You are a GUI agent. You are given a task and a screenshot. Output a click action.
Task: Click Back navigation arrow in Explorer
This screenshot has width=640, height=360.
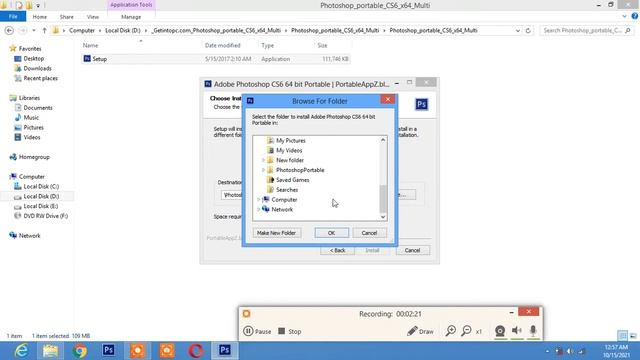pos(9,31)
